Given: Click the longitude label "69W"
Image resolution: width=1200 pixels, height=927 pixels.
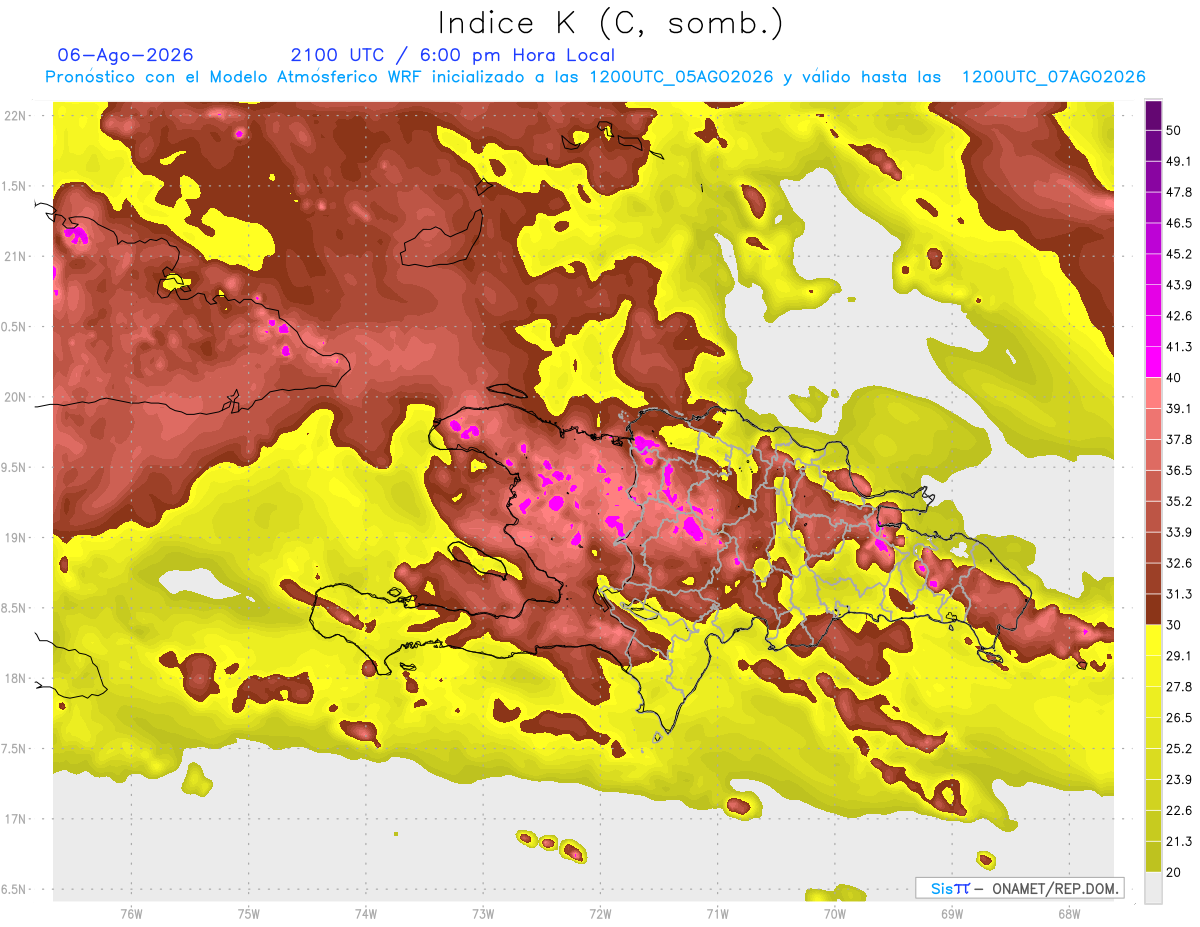Looking at the screenshot, I should click(952, 913).
